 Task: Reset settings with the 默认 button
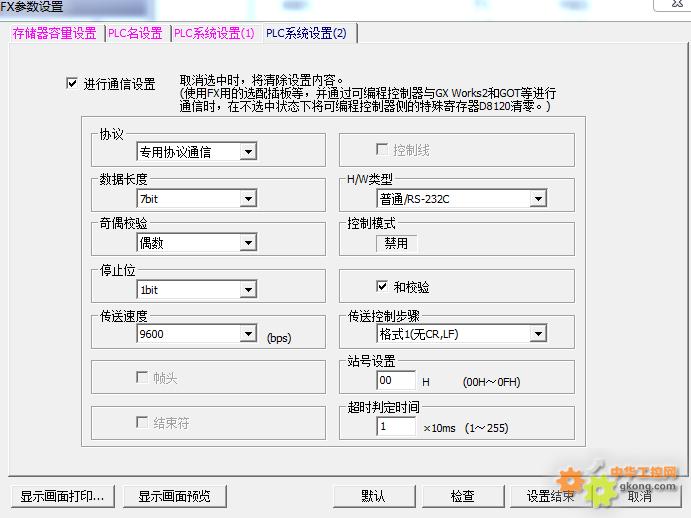point(373,496)
